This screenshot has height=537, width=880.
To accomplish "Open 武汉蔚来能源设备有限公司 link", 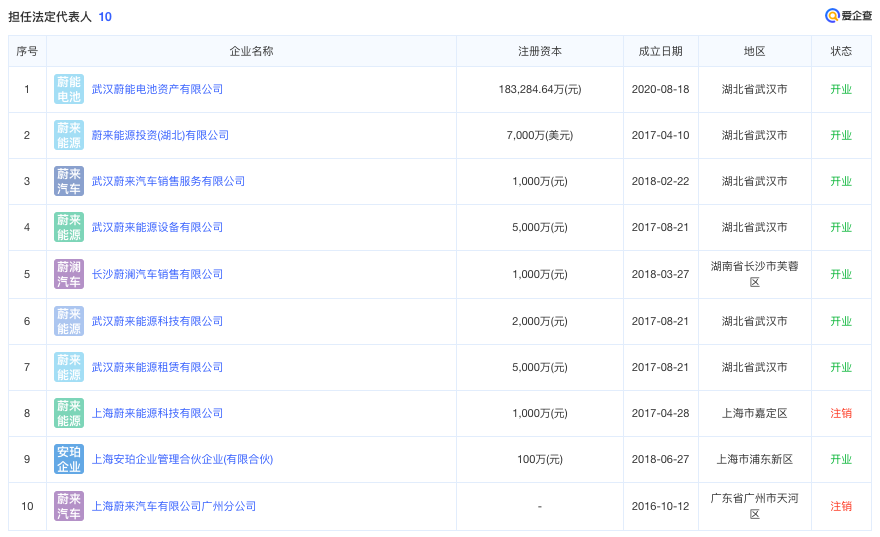I will [157, 227].
